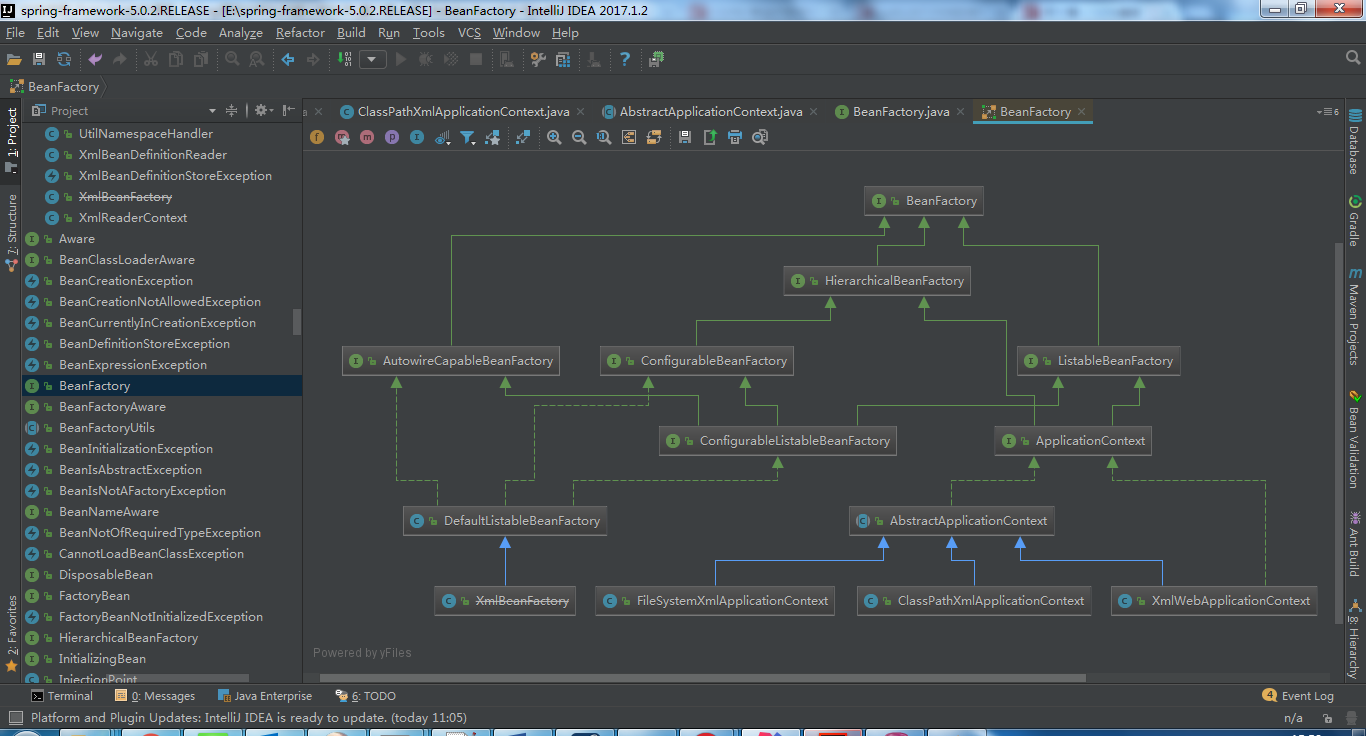Zoom out of the diagram
This screenshot has width=1366, height=736.
click(x=579, y=137)
